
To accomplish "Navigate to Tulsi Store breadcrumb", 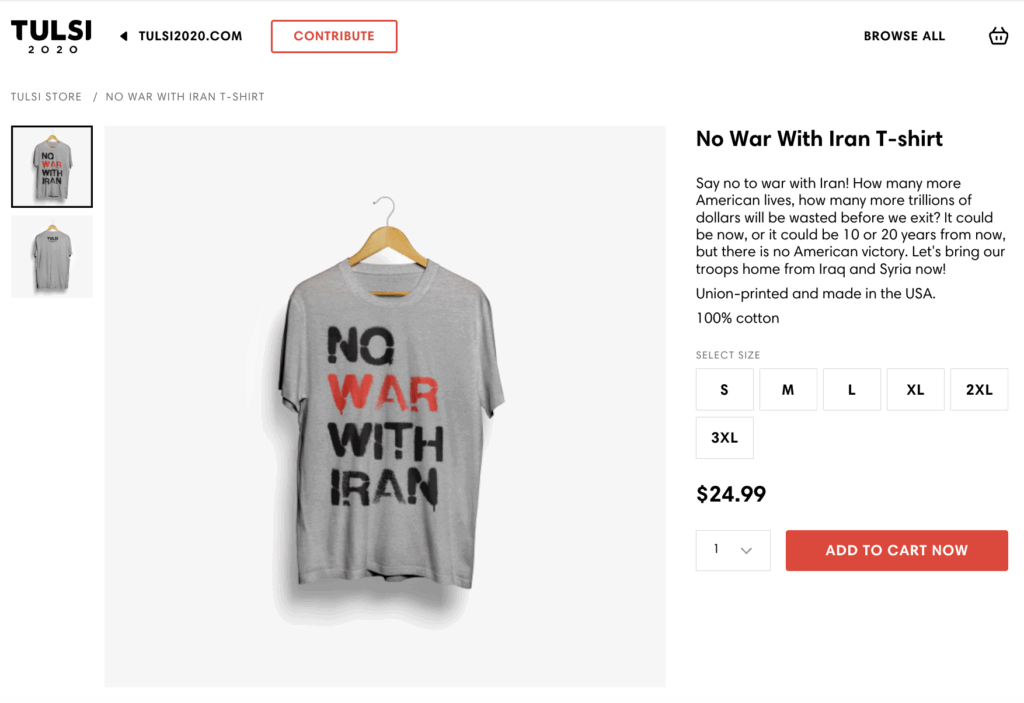I will [46, 97].
